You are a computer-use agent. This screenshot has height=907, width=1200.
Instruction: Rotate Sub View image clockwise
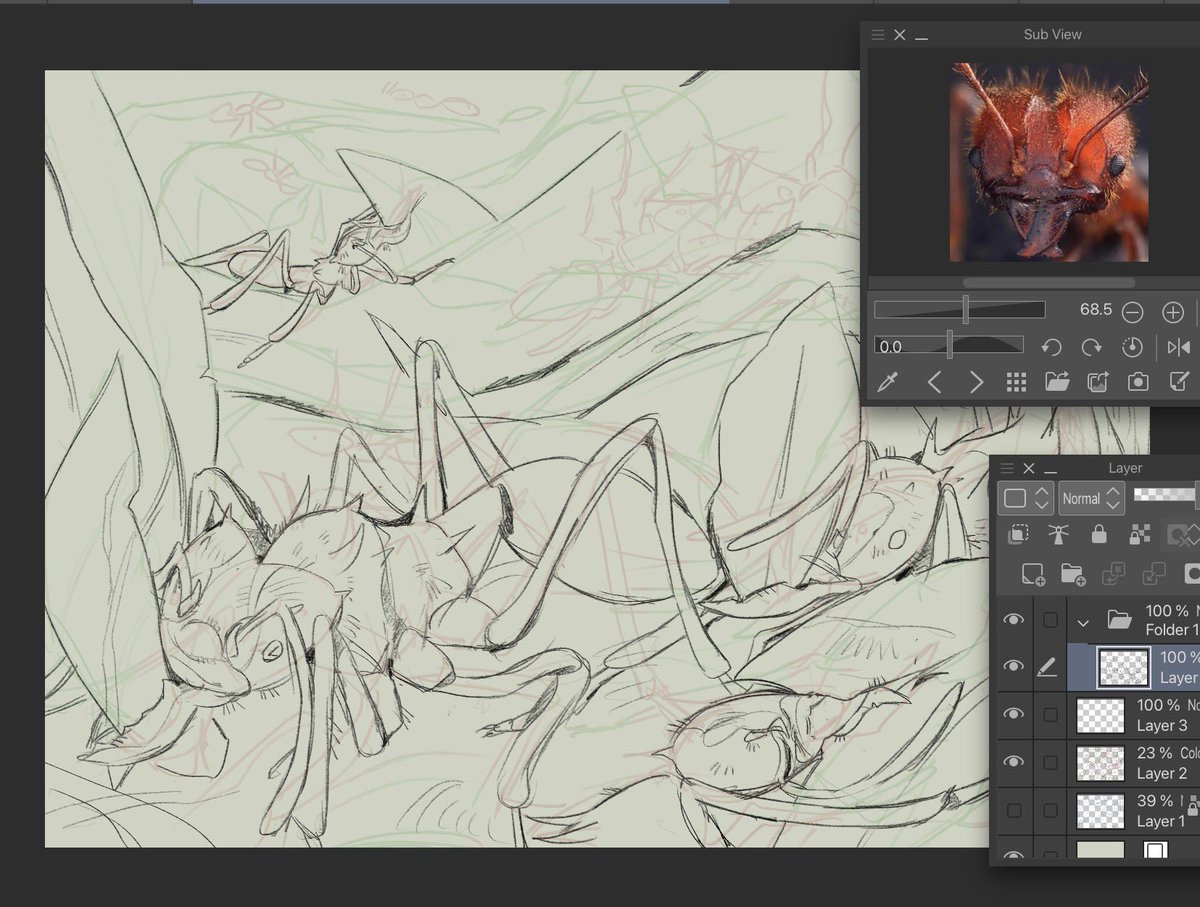coord(1092,347)
